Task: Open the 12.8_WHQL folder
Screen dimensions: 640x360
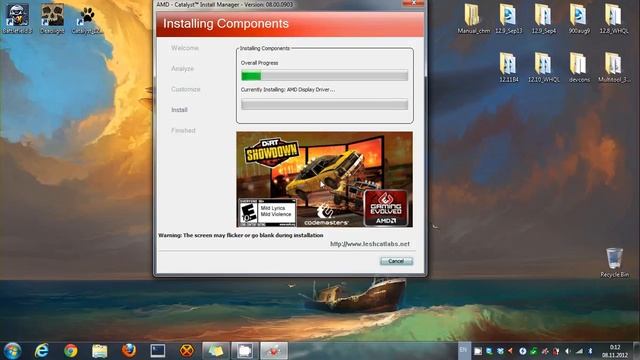Action: click(x=614, y=18)
